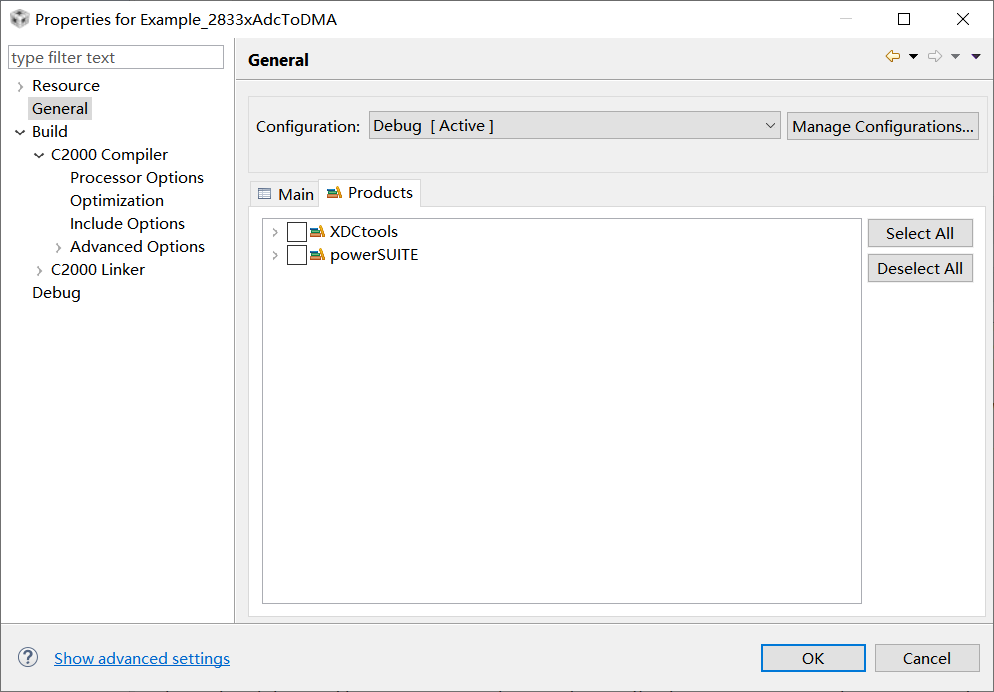The image size is (994, 692).
Task: Click Deselect All to clear product selections
Action: point(919,267)
